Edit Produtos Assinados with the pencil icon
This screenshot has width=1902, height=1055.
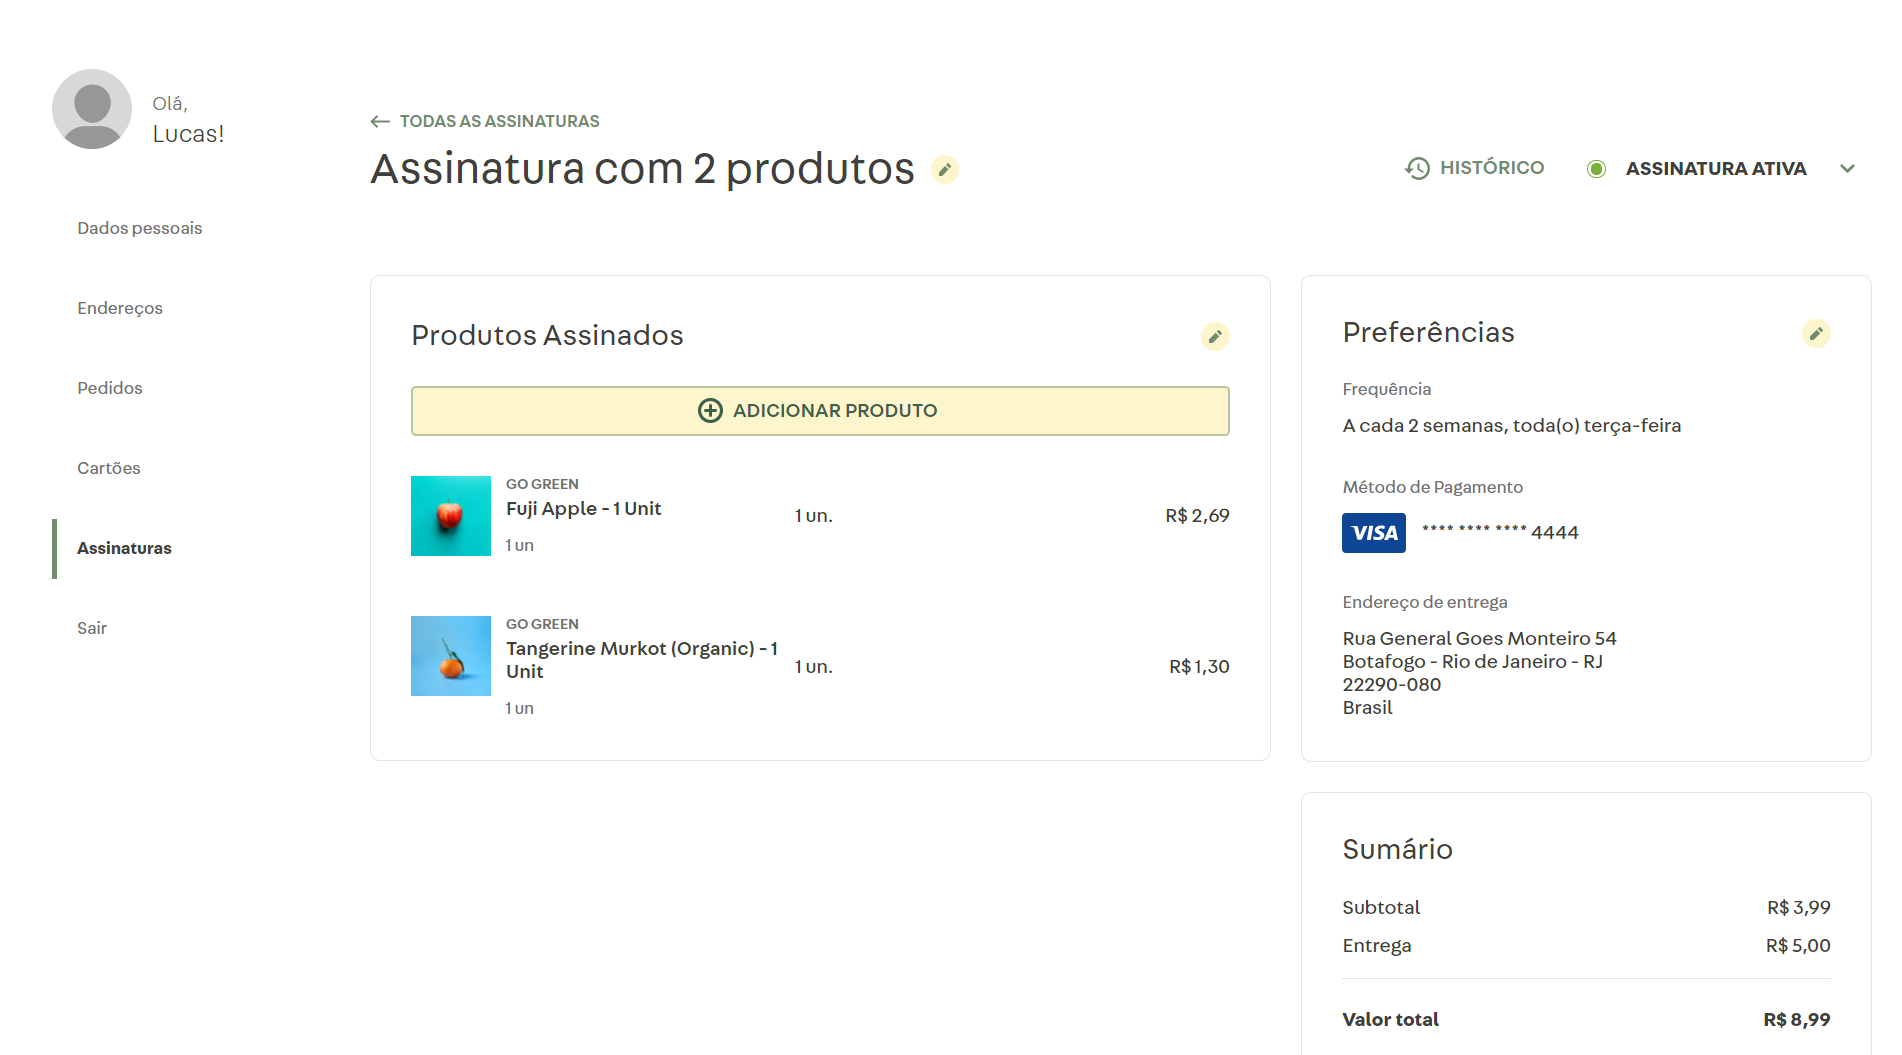pyautogui.click(x=1214, y=337)
